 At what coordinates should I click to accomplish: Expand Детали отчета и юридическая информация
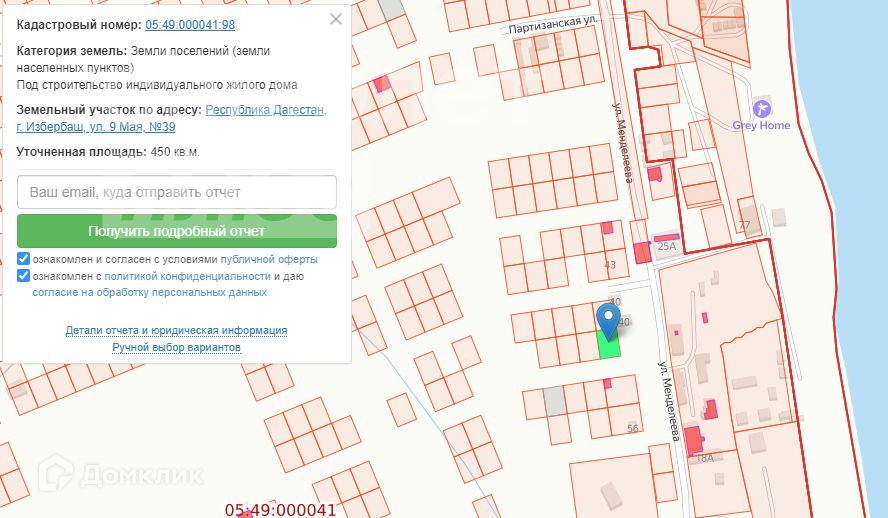pyautogui.click(x=176, y=330)
